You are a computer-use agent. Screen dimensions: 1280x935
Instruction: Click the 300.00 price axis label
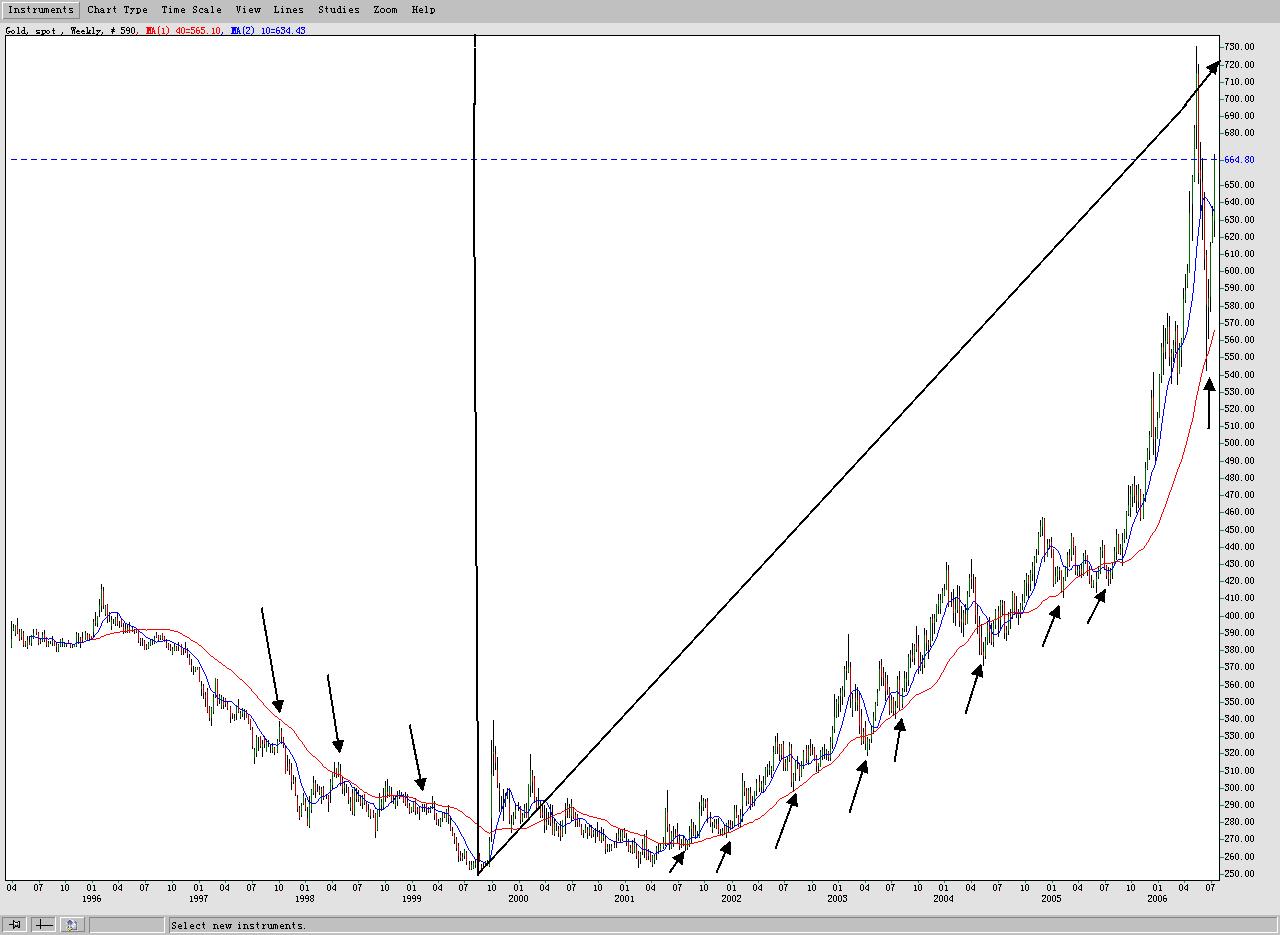tap(1240, 788)
